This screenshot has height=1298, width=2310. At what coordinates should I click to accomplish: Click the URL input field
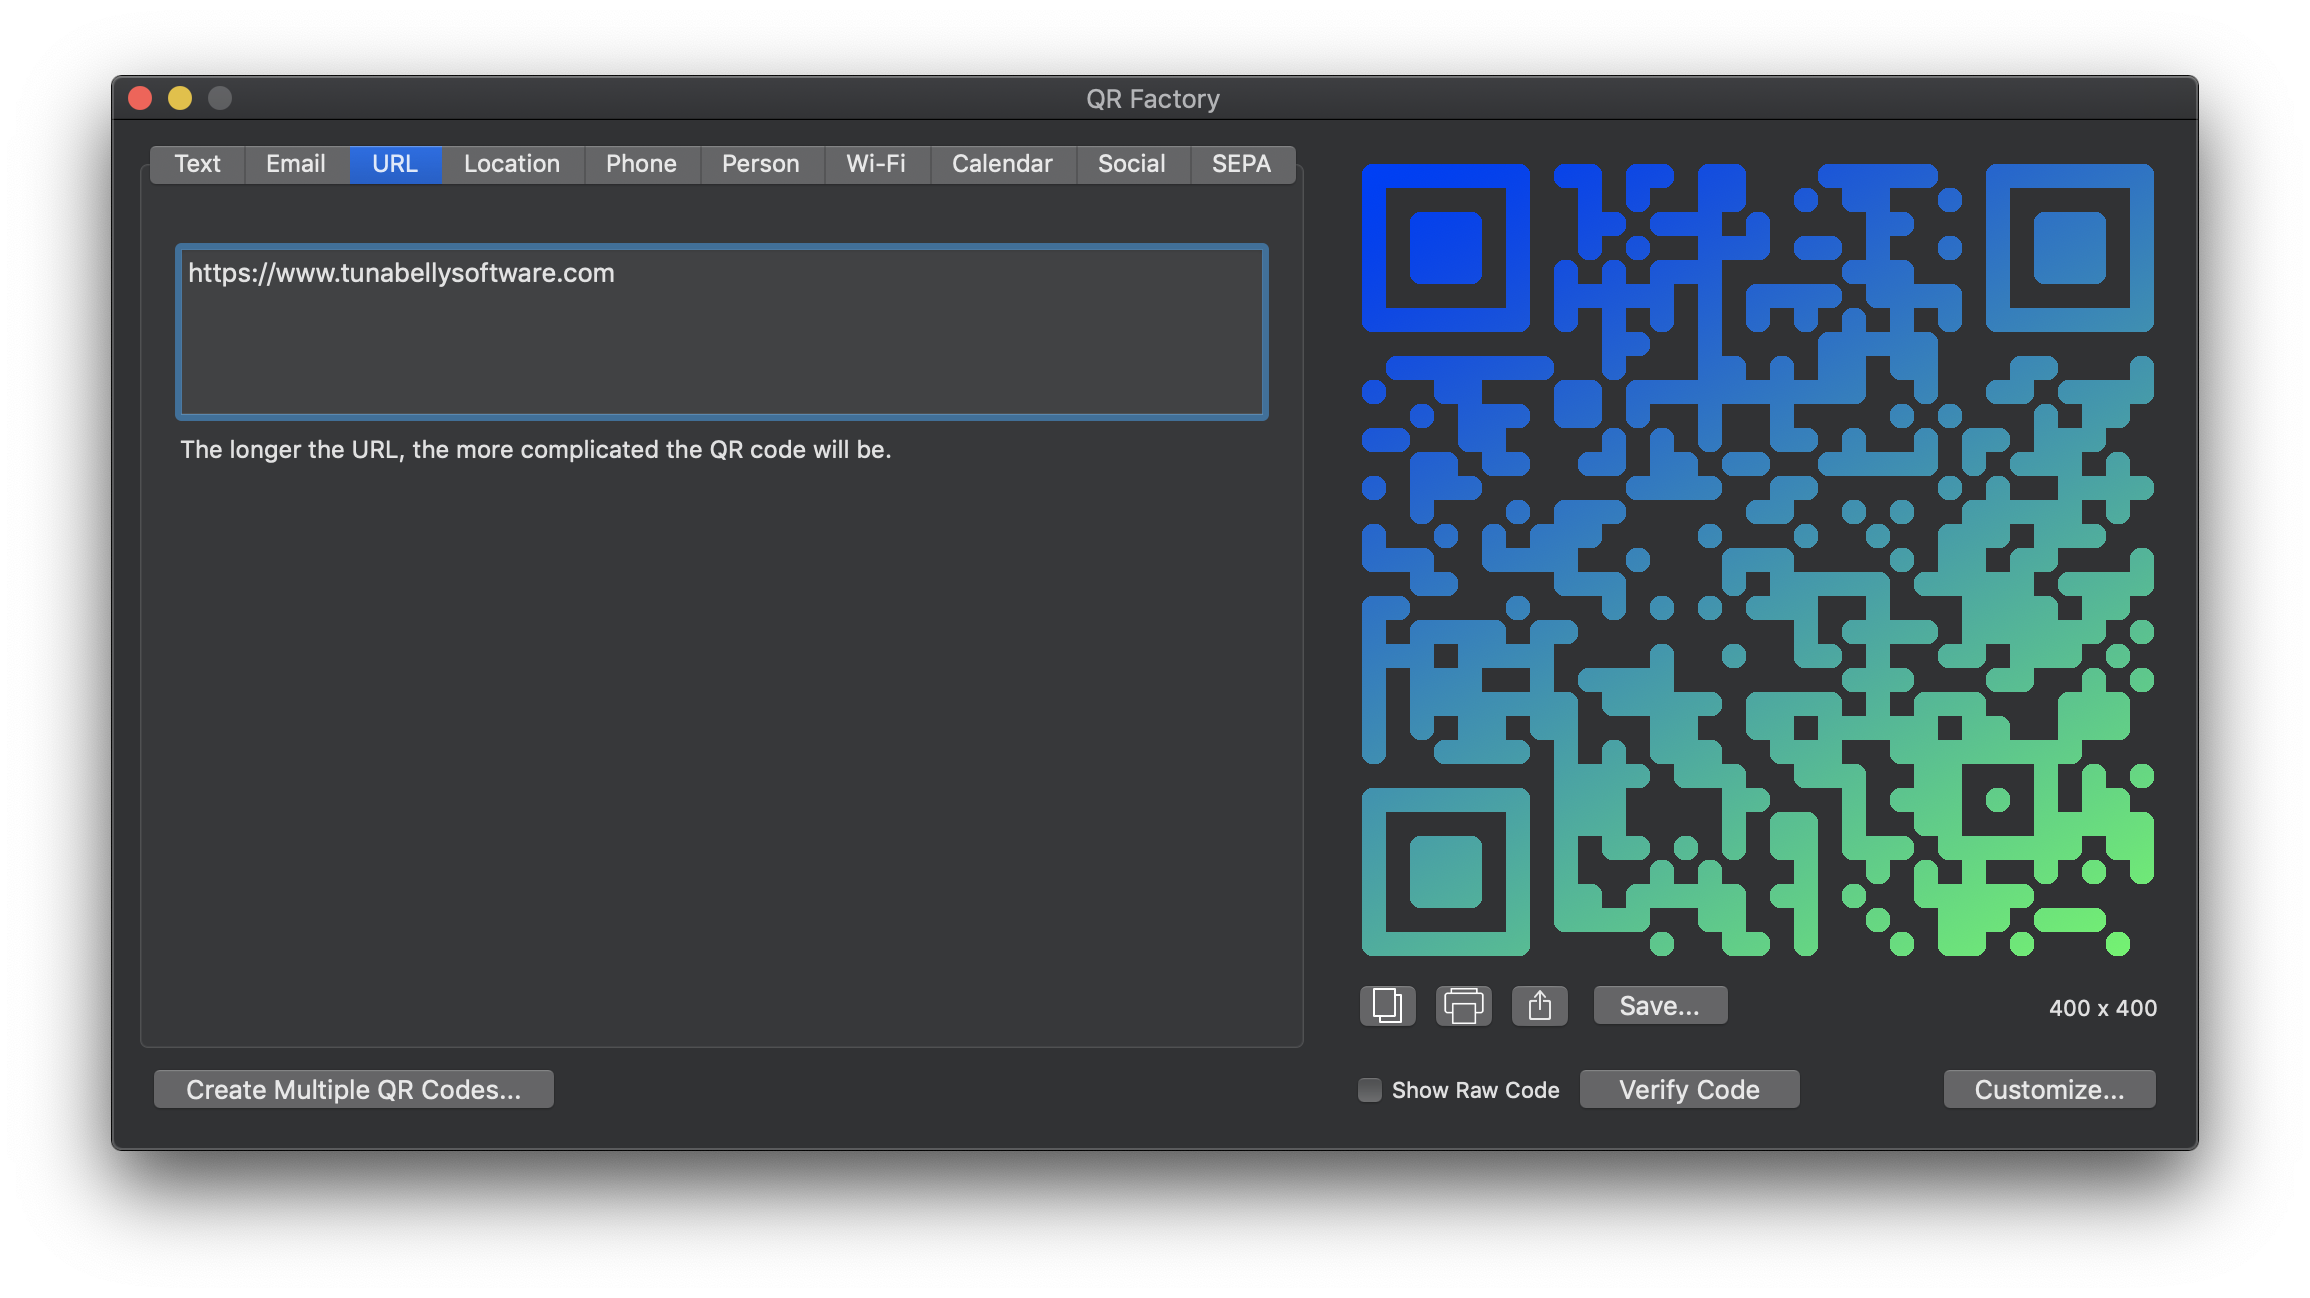[722, 328]
